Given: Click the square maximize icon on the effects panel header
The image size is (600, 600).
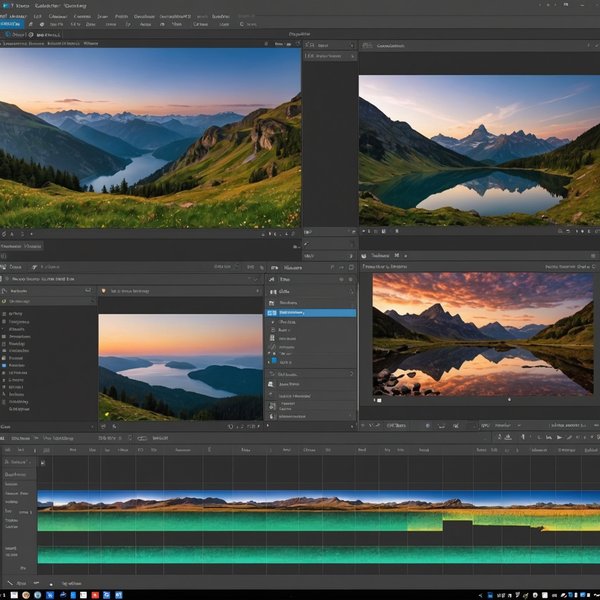Looking at the screenshot, I should (x=351, y=267).
